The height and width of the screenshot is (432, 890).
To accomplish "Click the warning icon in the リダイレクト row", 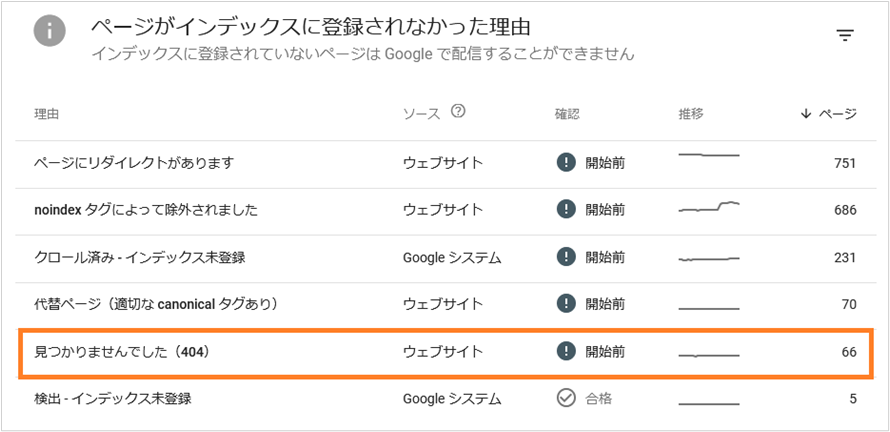I will pos(566,163).
